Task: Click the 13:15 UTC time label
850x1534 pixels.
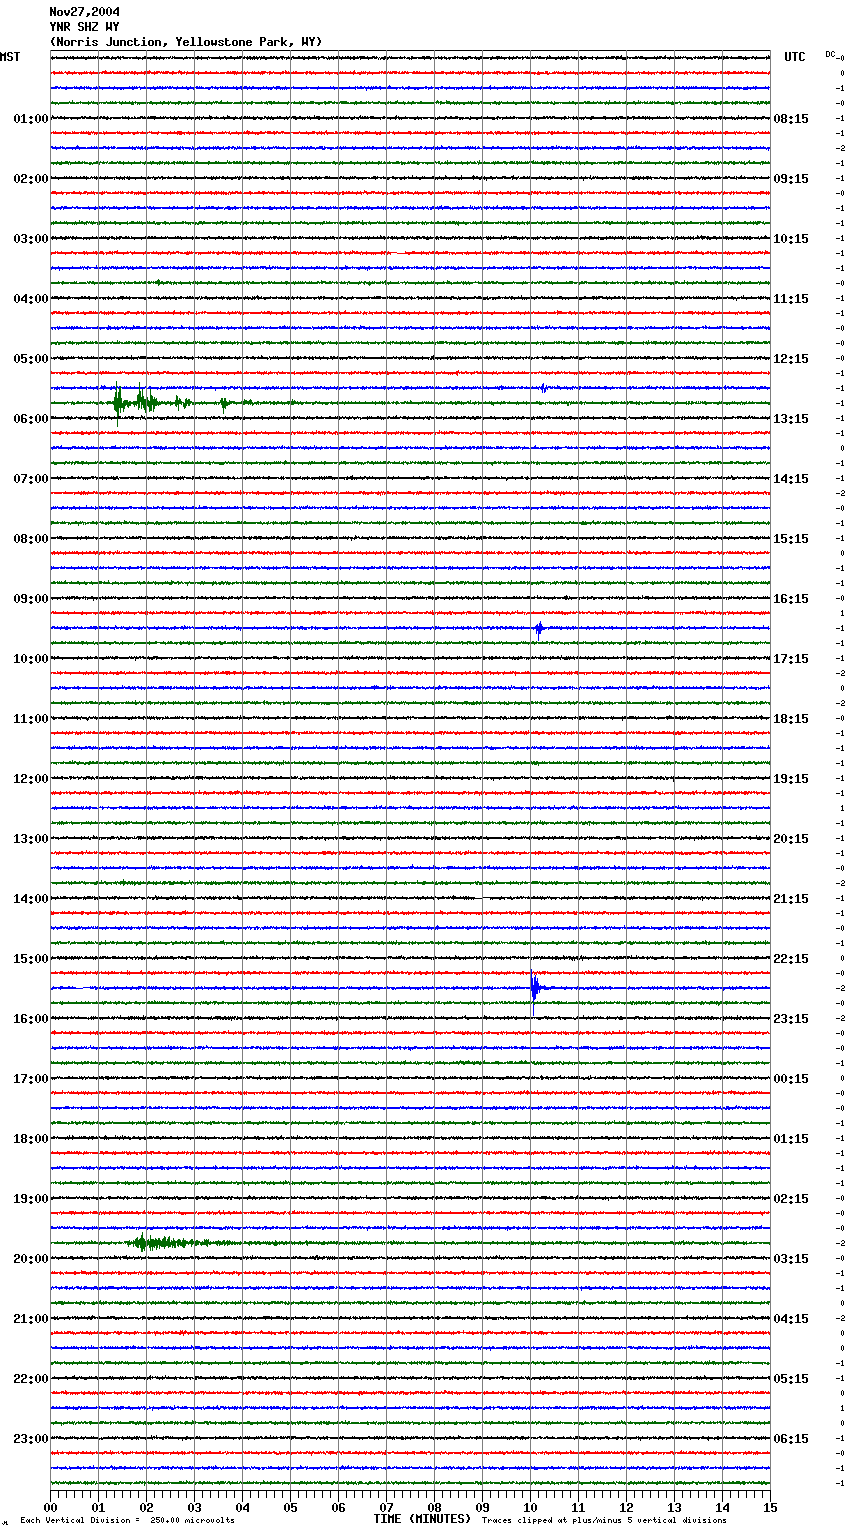Action: click(791, 419)
